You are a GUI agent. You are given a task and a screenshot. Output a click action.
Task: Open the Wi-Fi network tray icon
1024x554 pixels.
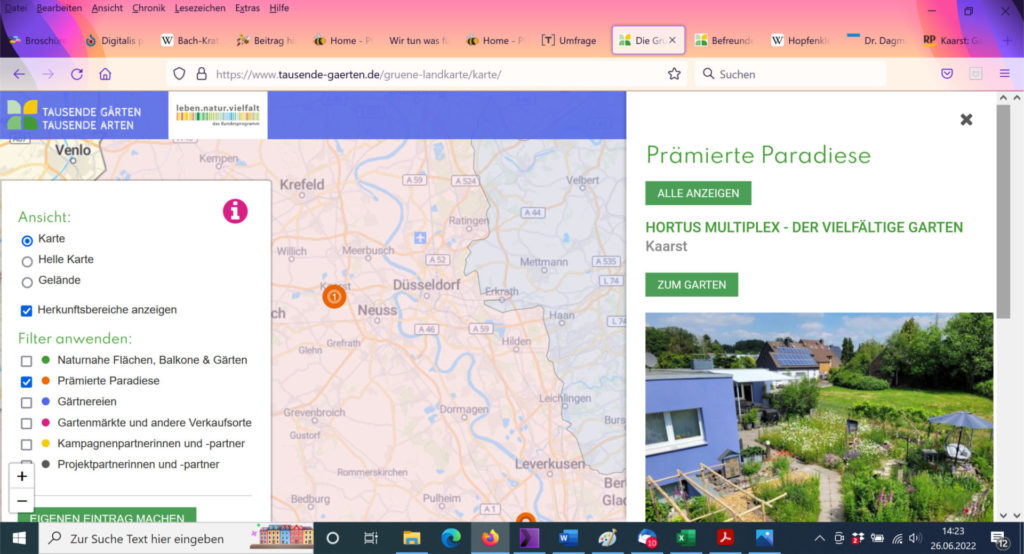[x=897, y=538]
